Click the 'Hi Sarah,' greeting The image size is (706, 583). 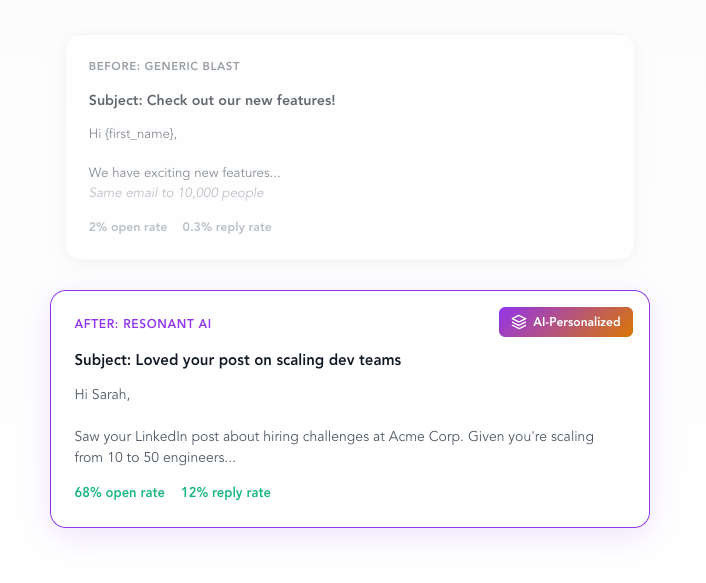[102, 394]
